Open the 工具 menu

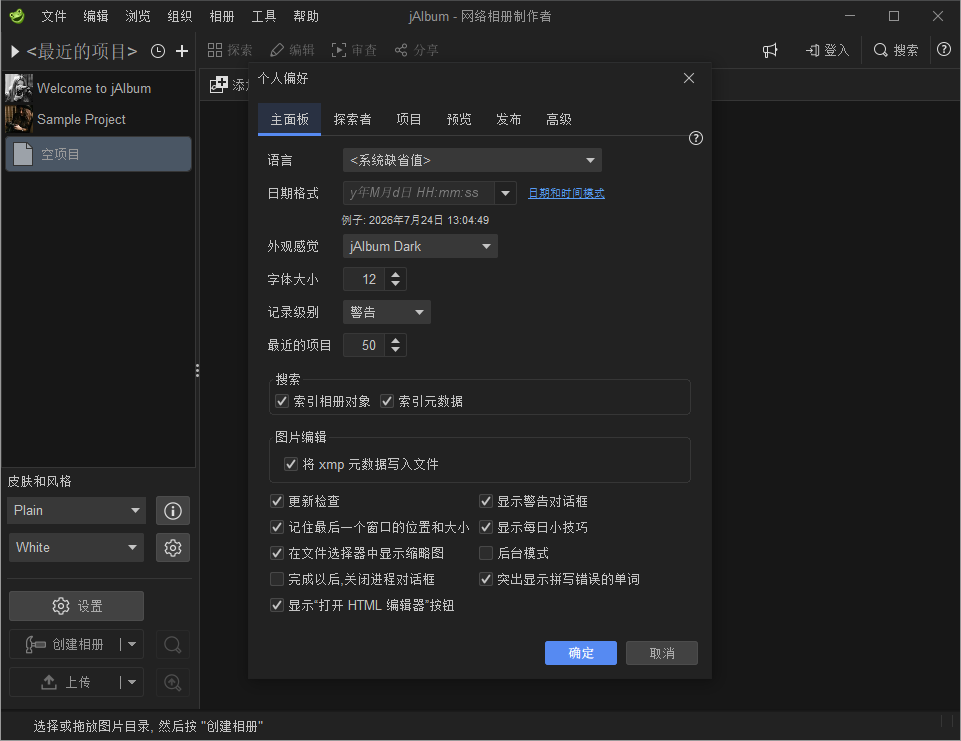pyautogui.click(x=264, y=17)
